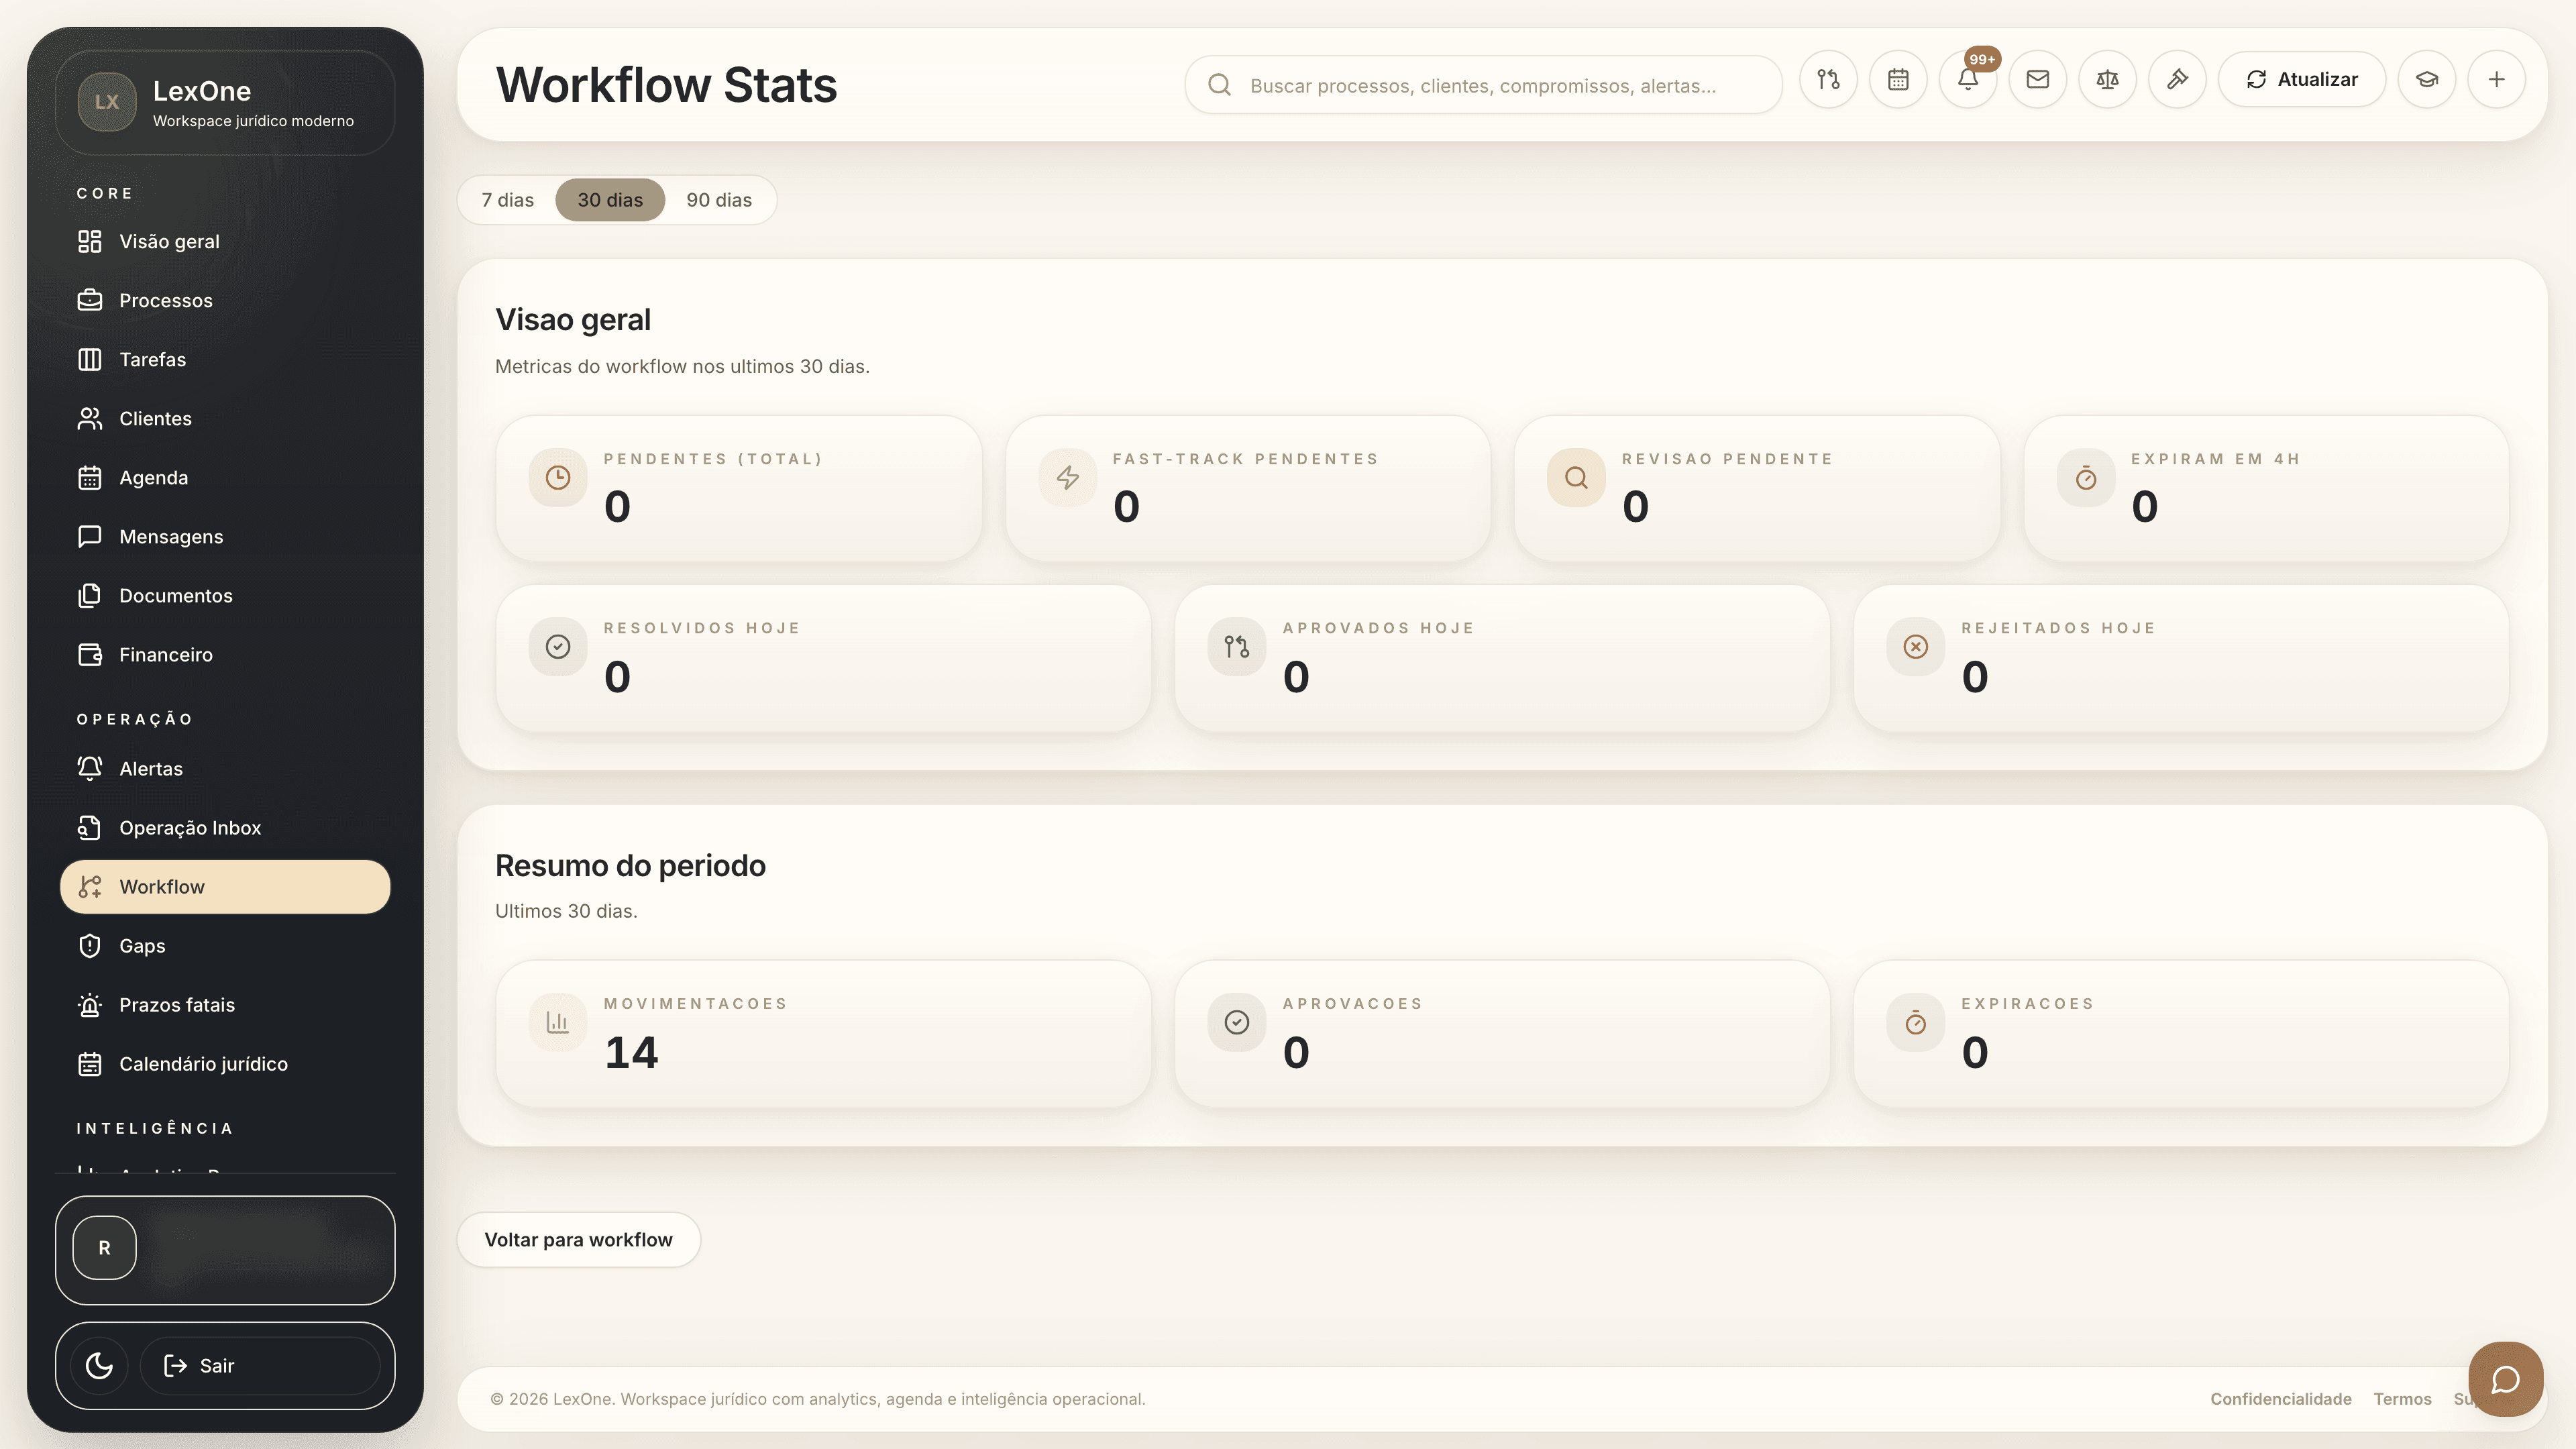This screenshot has width=2576, height=1449.
Task: Click the gavel icon in header
Action: pos(2177,80)
